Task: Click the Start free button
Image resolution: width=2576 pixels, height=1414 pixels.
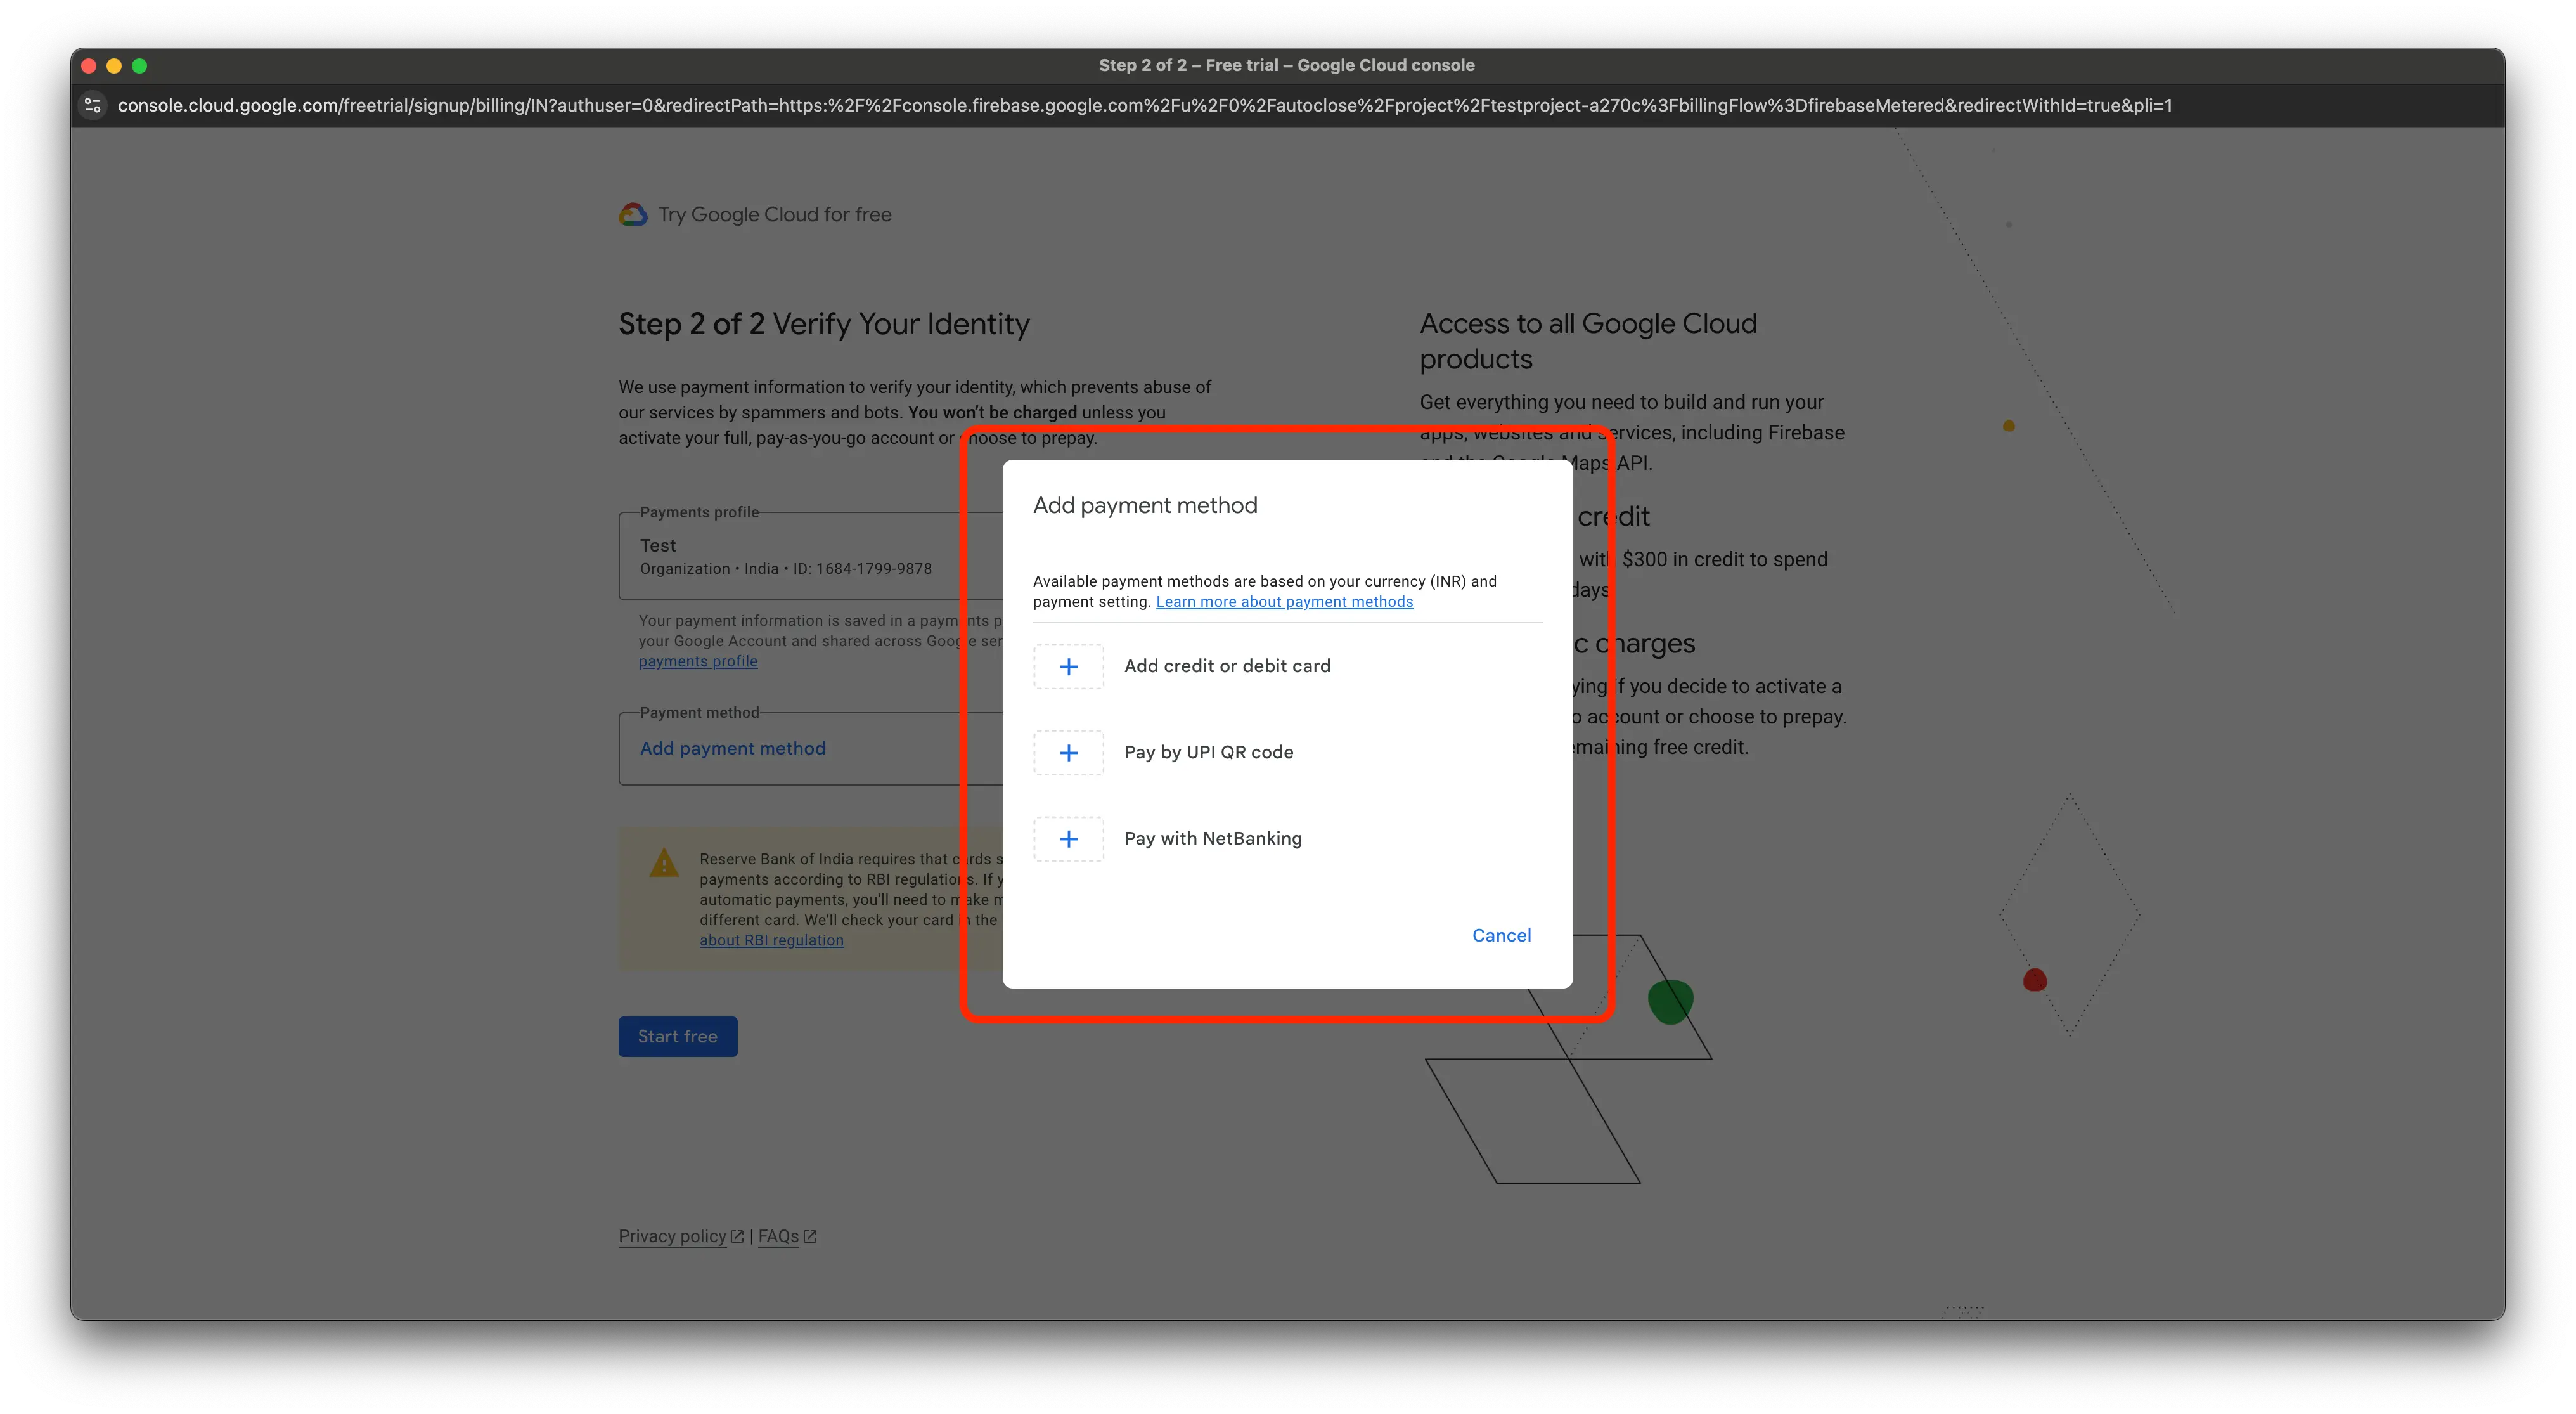Action: (677, 1036)
